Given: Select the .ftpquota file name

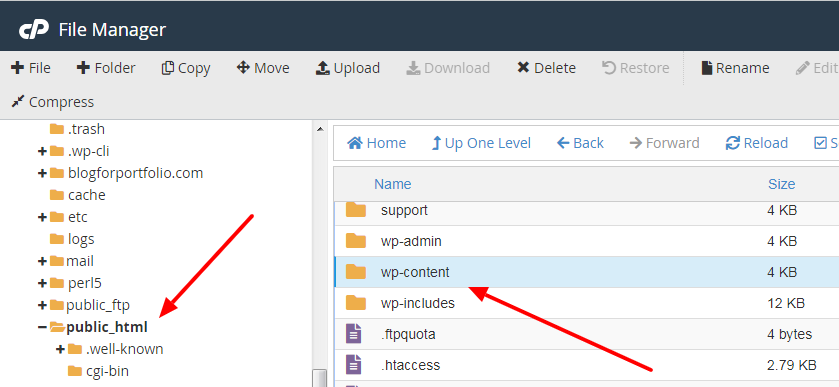Looking at the screenshot, I should (x=408, y=335).
